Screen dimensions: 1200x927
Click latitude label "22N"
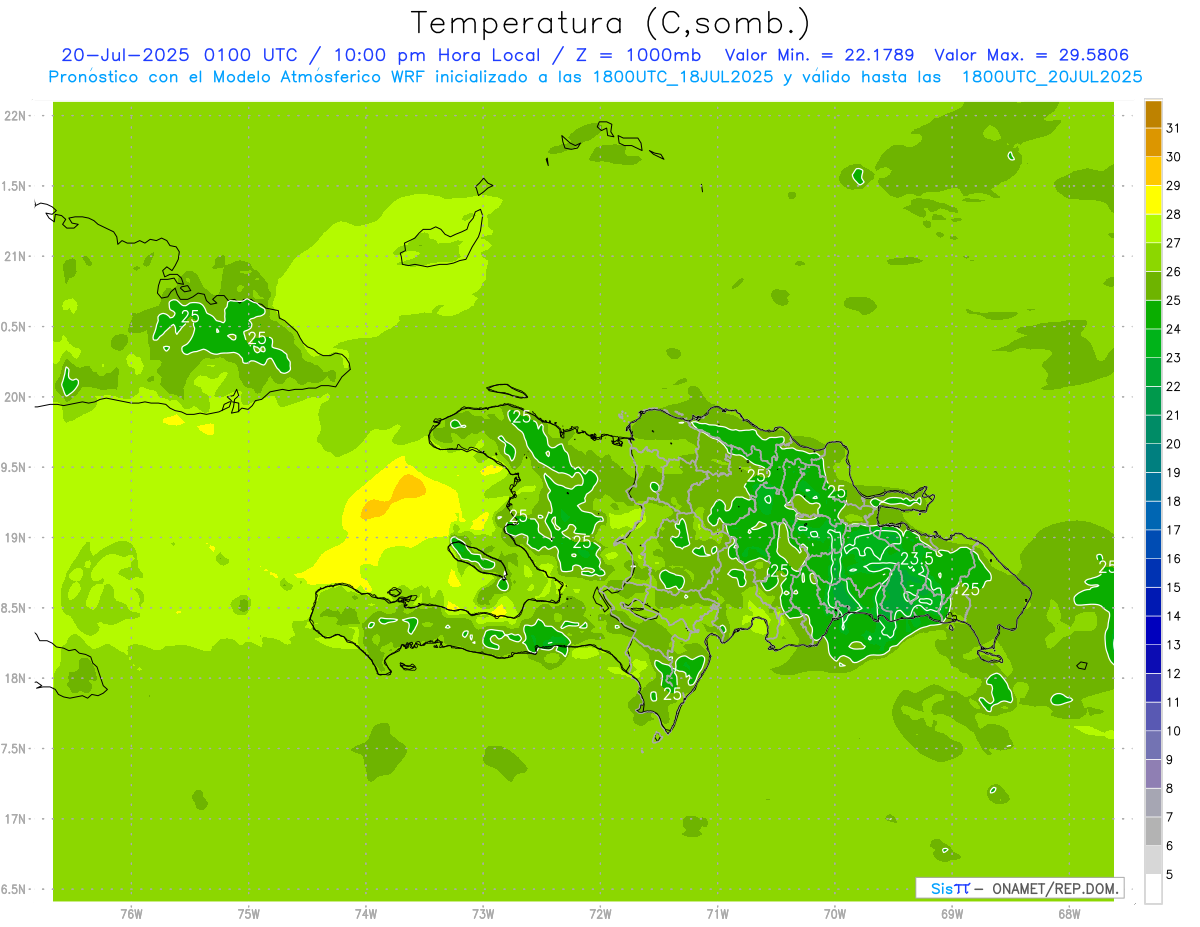pyautogui.click(x=14, y=116)
